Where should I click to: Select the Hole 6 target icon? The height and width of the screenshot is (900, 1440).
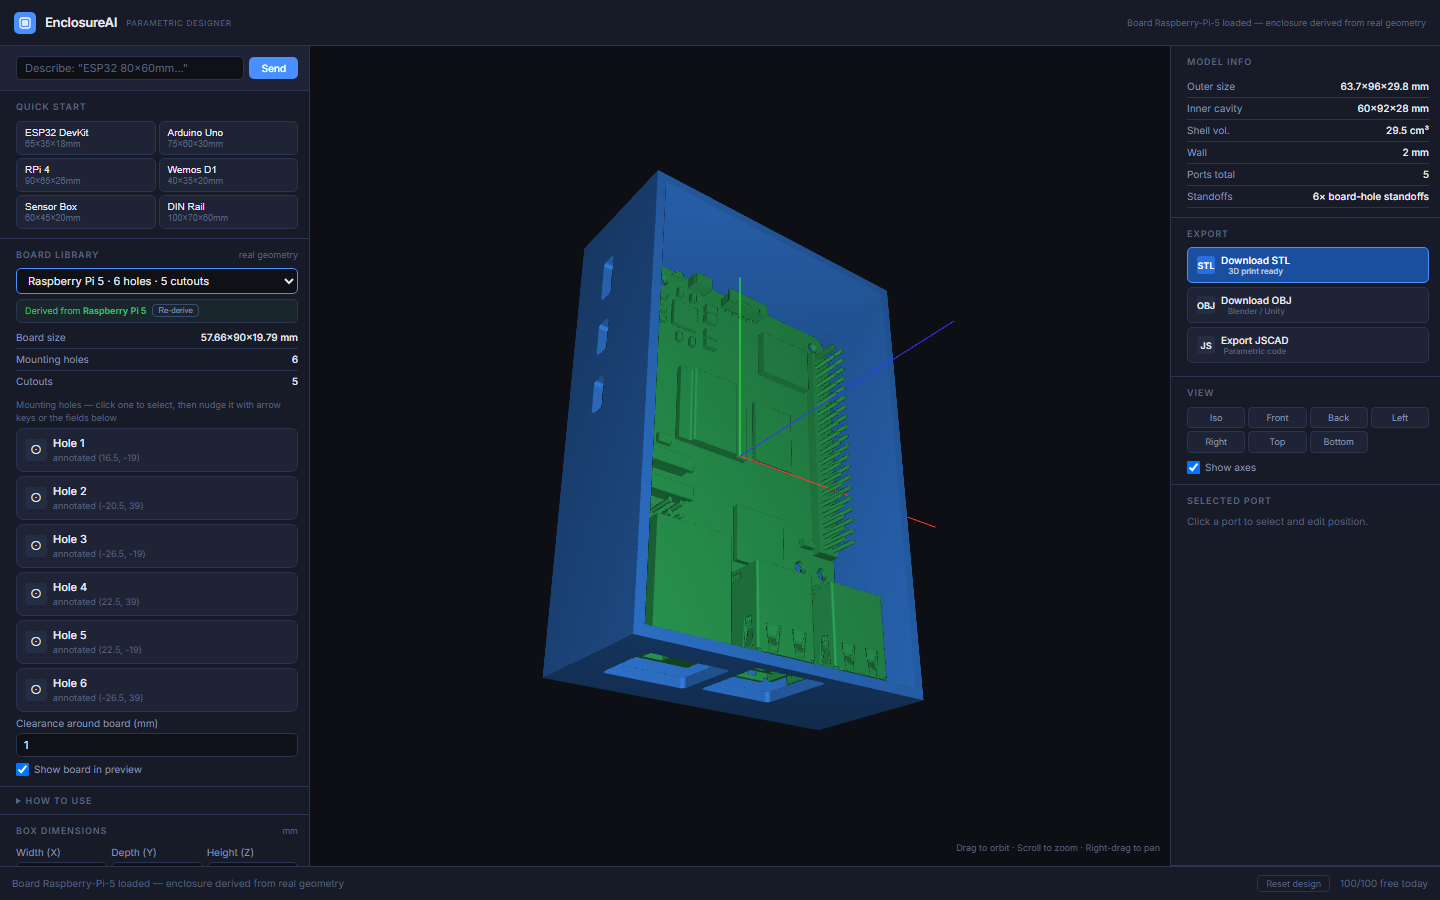click(36, 690)
